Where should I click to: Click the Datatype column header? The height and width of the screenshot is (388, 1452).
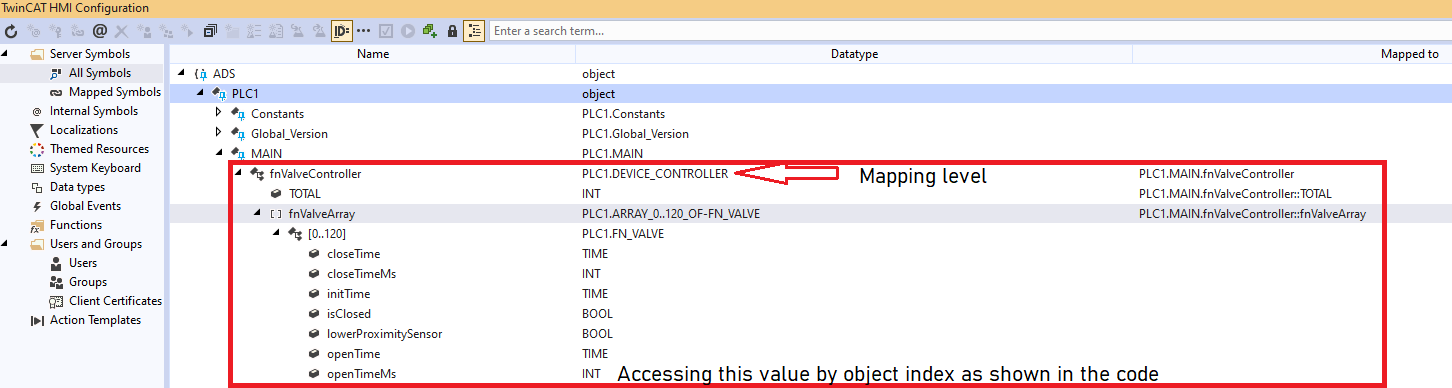click(854, 54)
